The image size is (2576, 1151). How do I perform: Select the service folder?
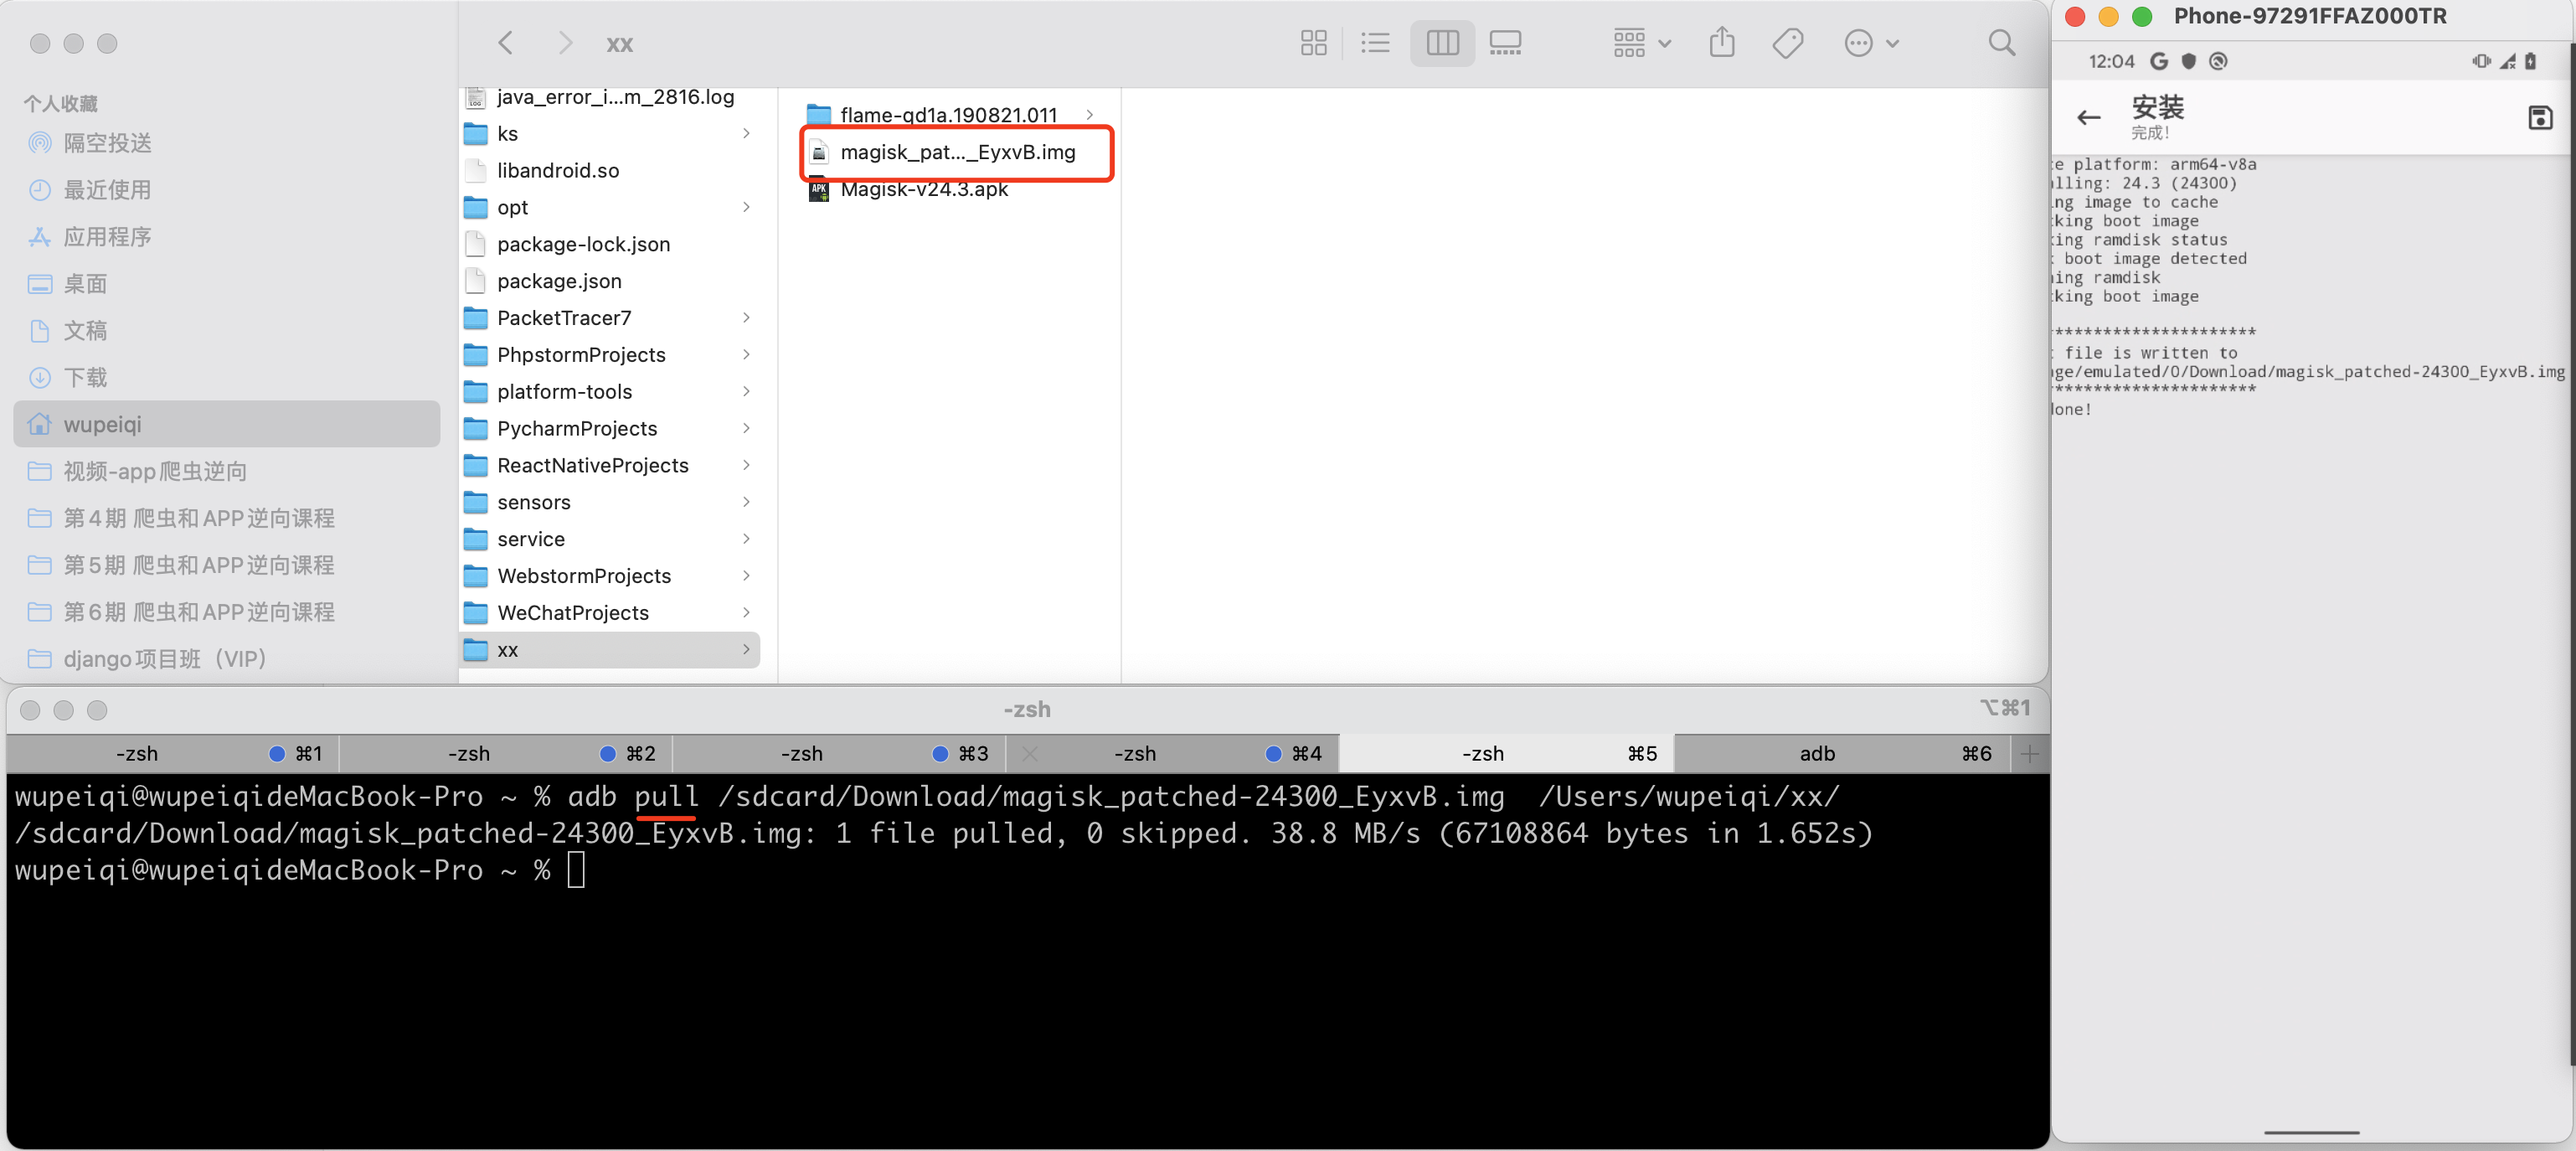point(609,539)
